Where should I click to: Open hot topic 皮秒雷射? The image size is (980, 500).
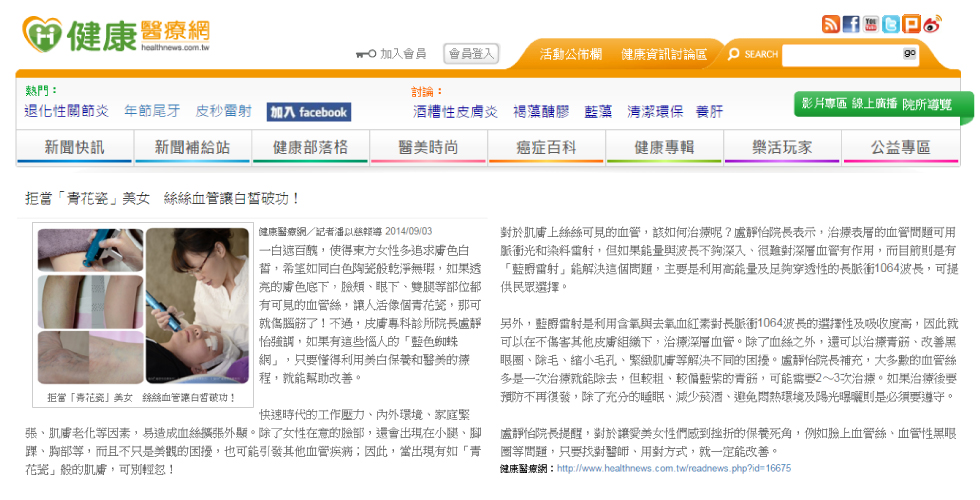click(x=223, y=111)
